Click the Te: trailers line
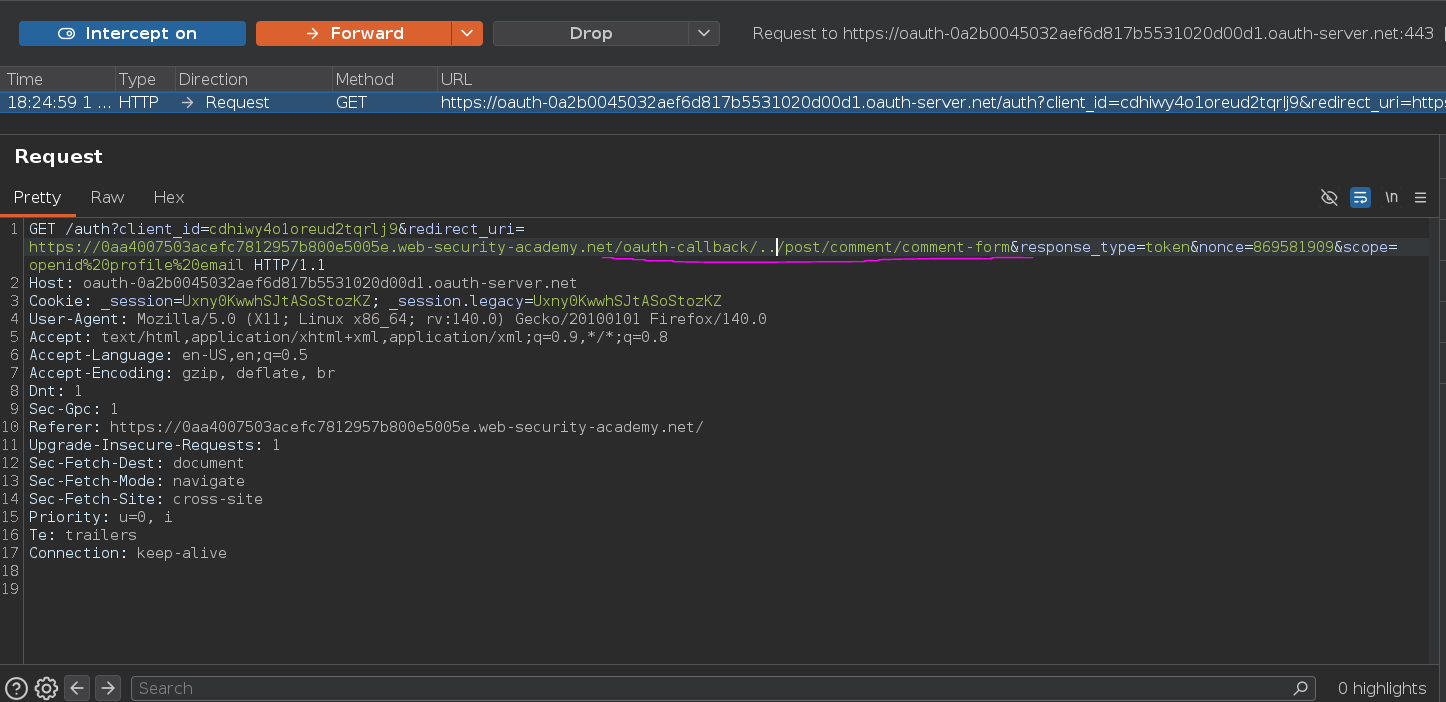1446x702 pixels. (83, 535)
